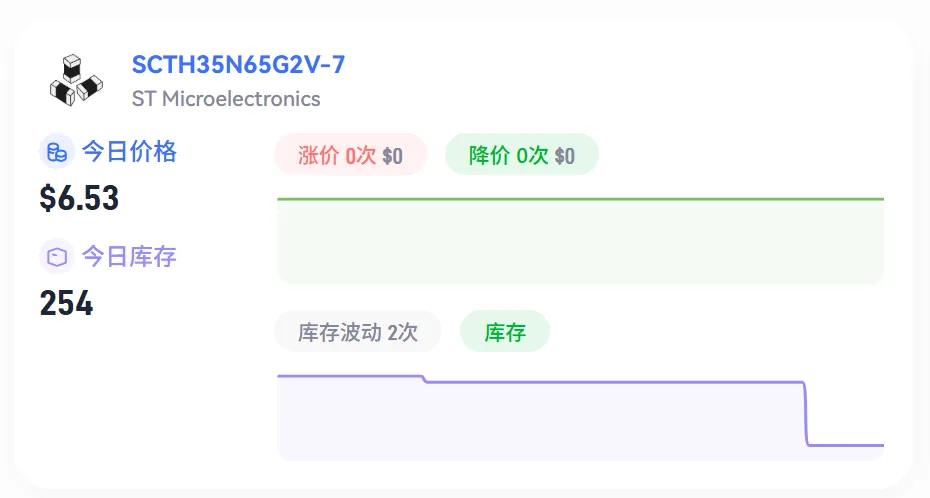The width and height of the screenshot is (930, 498).
Task: Click the $0 amount in the 降价 pill
Action: pyautogui.click(x=565, y=156)
